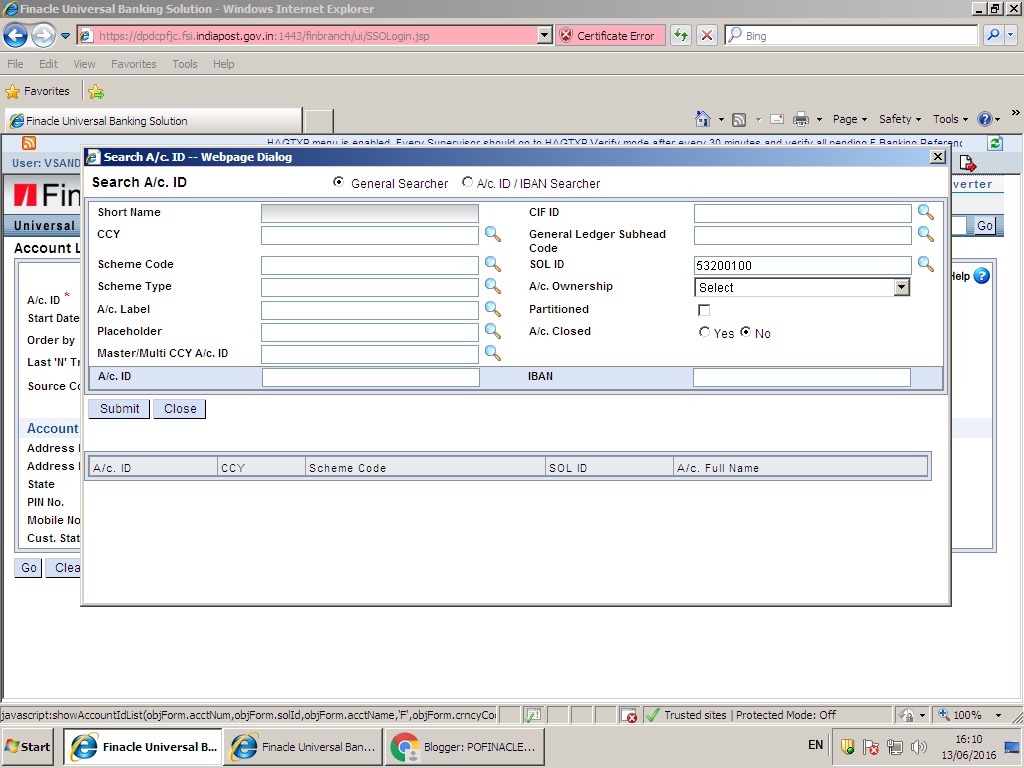Enable the Partitioned checkbox
The width and height of the screenshot is (1024, 768).
(704, 310)
